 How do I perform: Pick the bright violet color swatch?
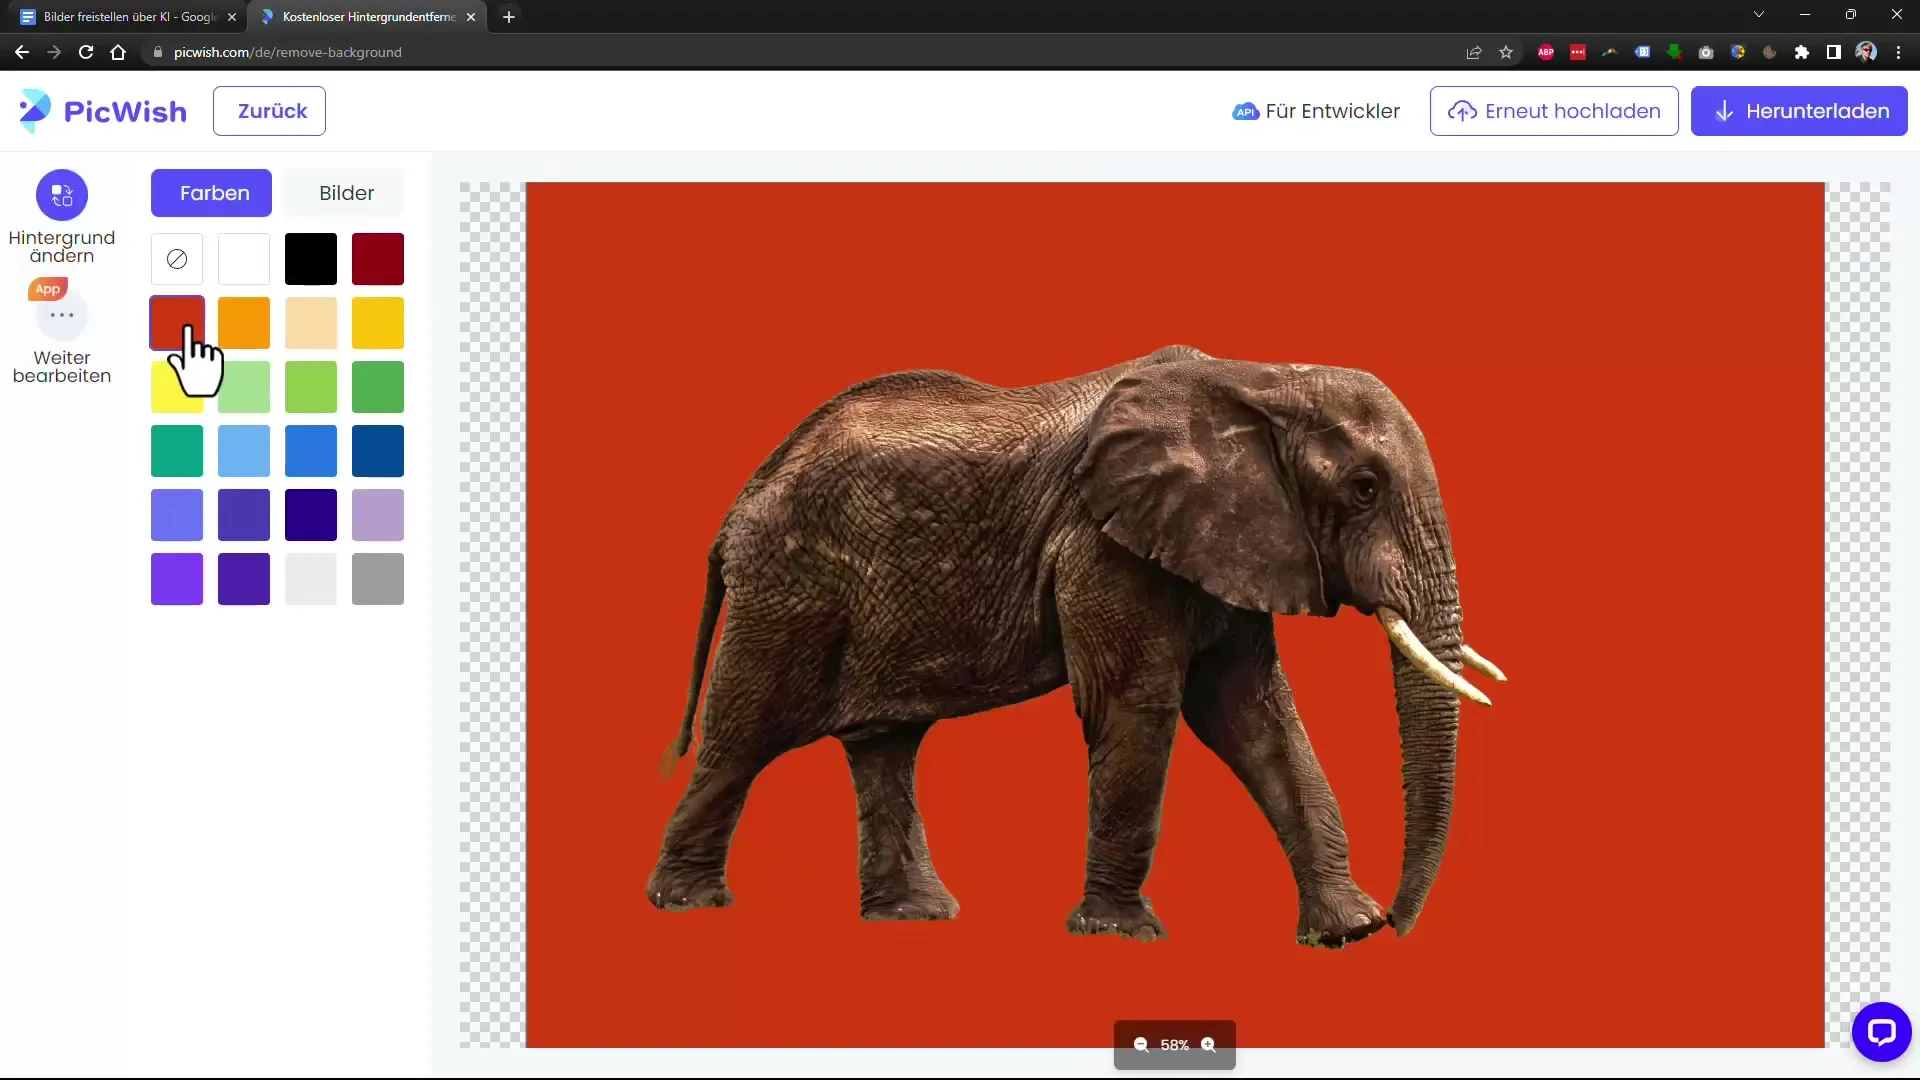point(177,579)
